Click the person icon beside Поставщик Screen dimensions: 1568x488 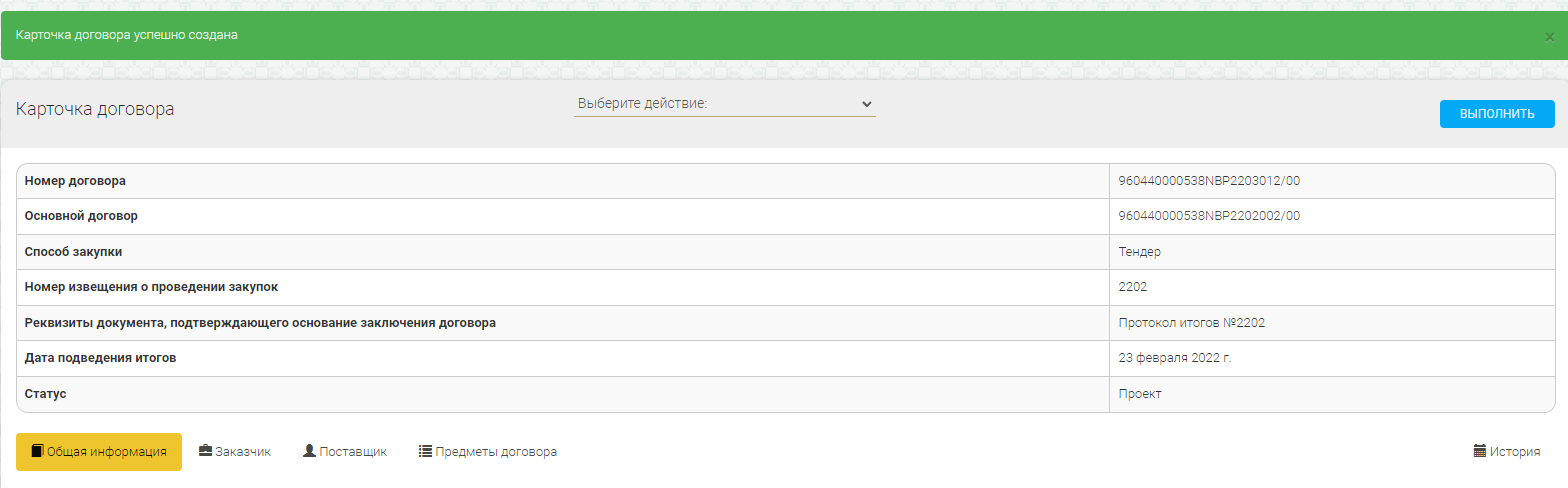309,451
